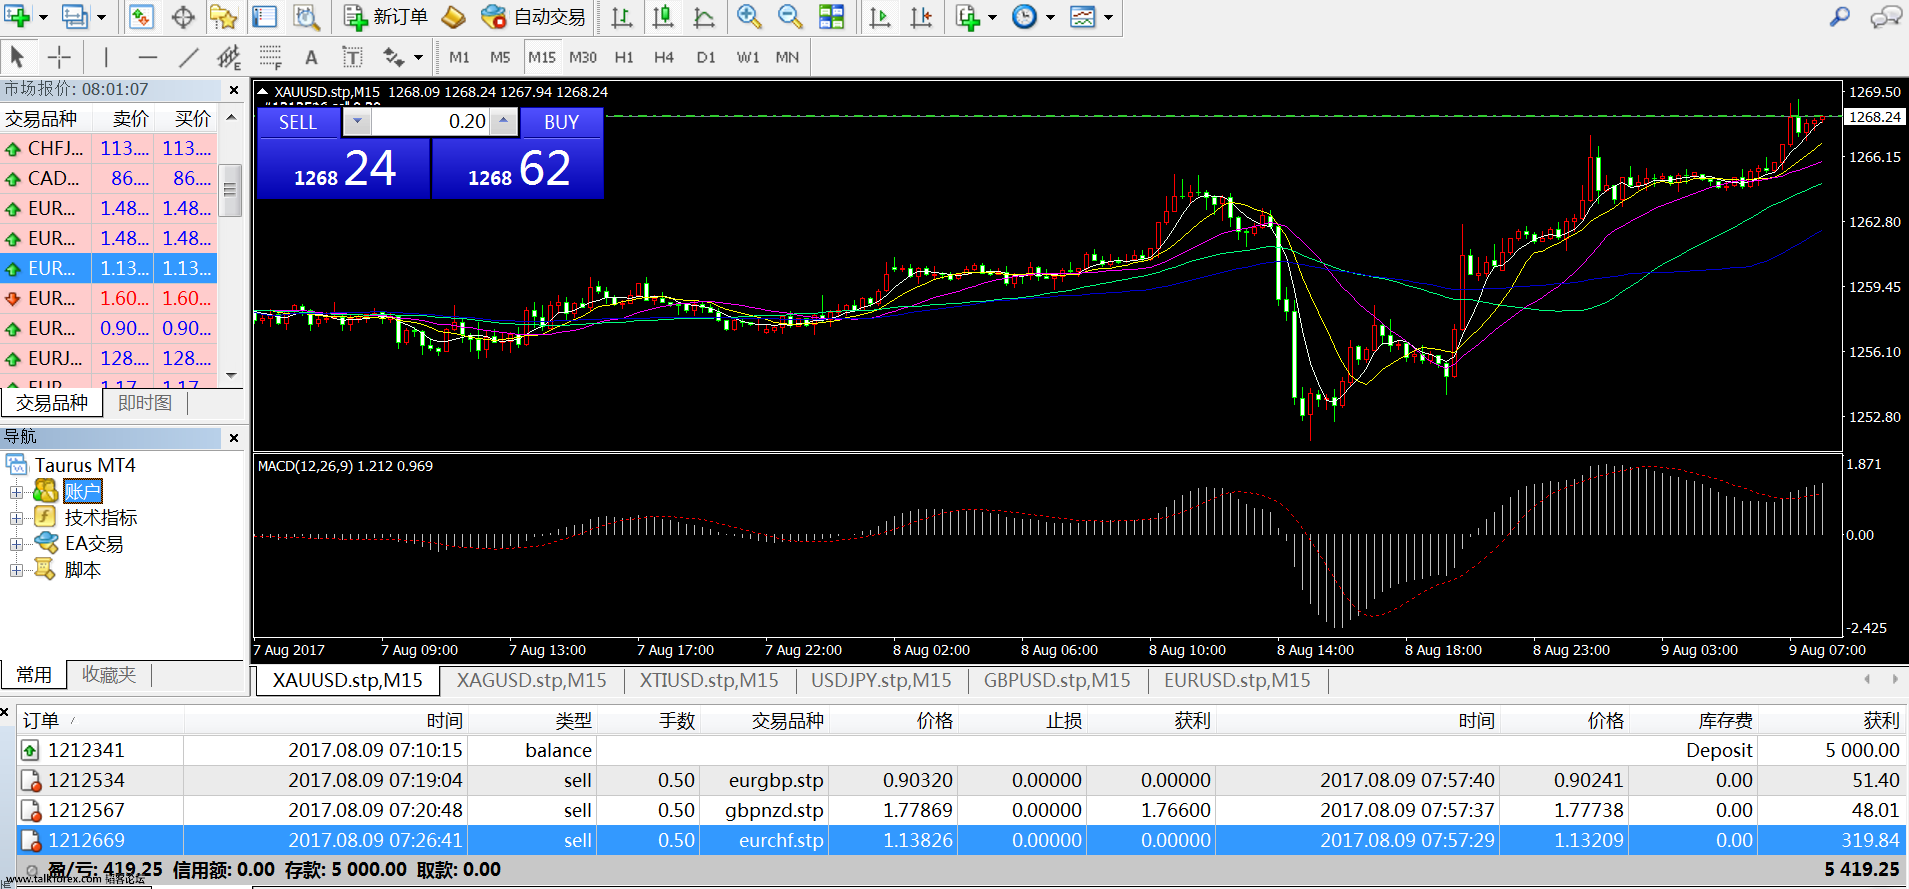This screenshot has width=1909, height=889.
Task: Toggle chart auto scroll icon
Action: (x=880, y=16)
